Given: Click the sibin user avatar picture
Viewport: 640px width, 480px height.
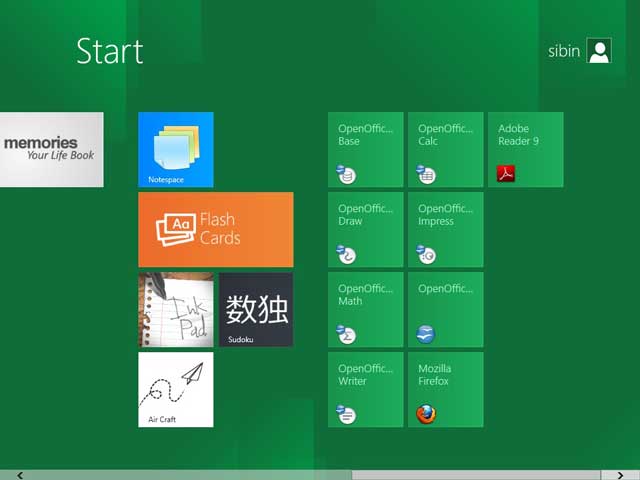Looking at the screenshot, I should coord(599,51).
